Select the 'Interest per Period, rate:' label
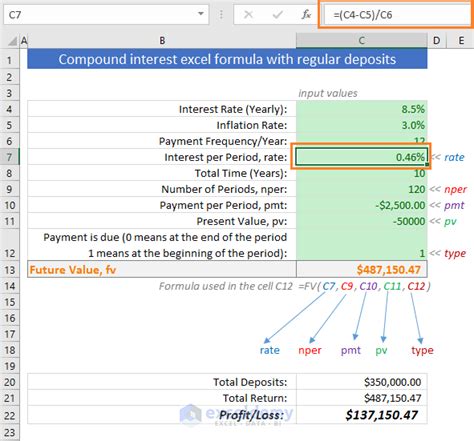 162,157
